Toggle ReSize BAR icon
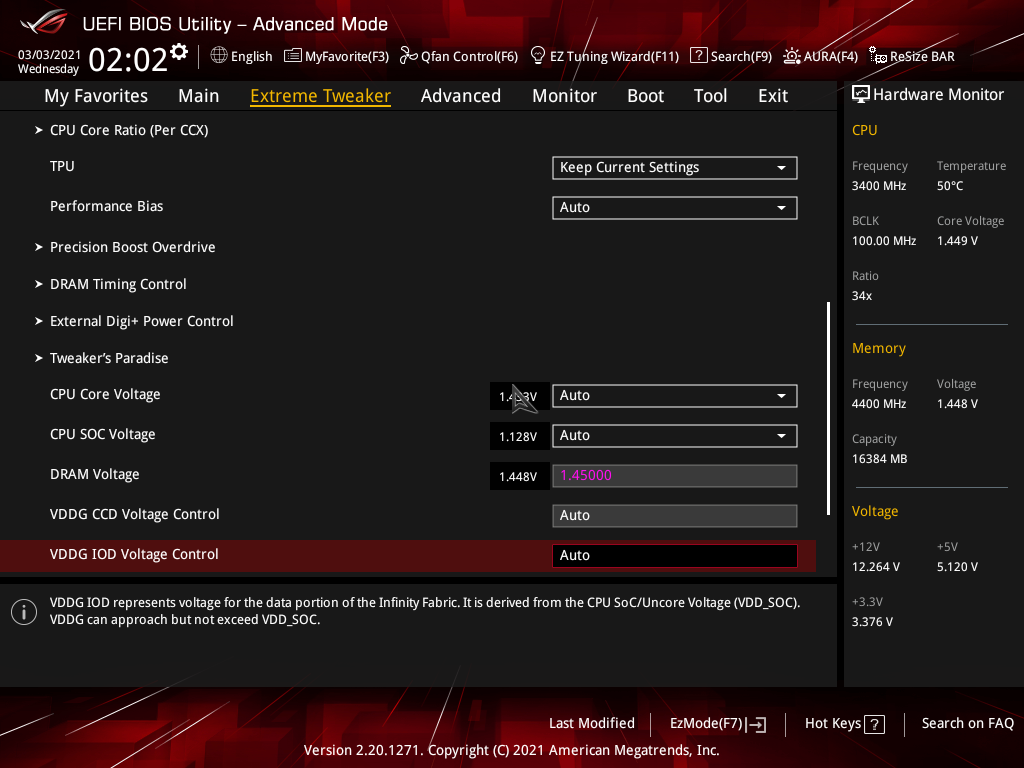 coord(878,56)
